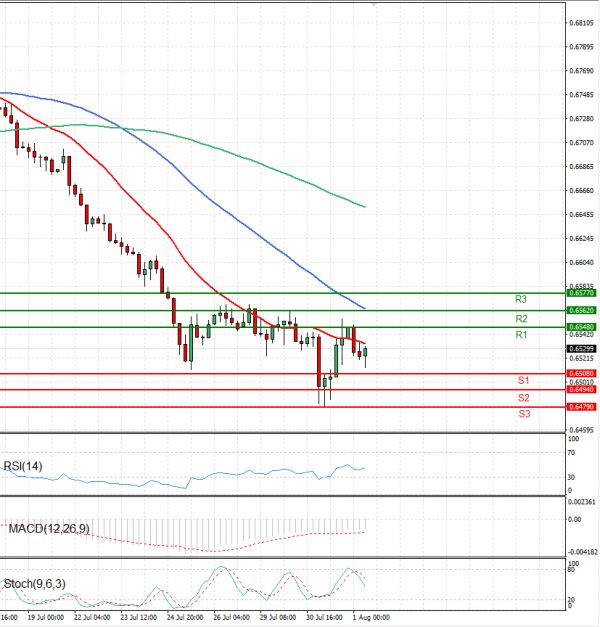Click the 30 Jul 16:00 time label

324,617
